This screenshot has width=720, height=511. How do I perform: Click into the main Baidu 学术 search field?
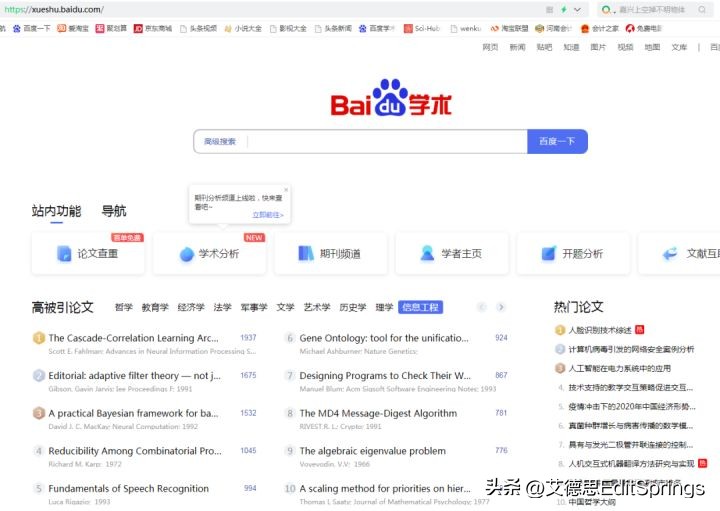[x=387, y=141]
